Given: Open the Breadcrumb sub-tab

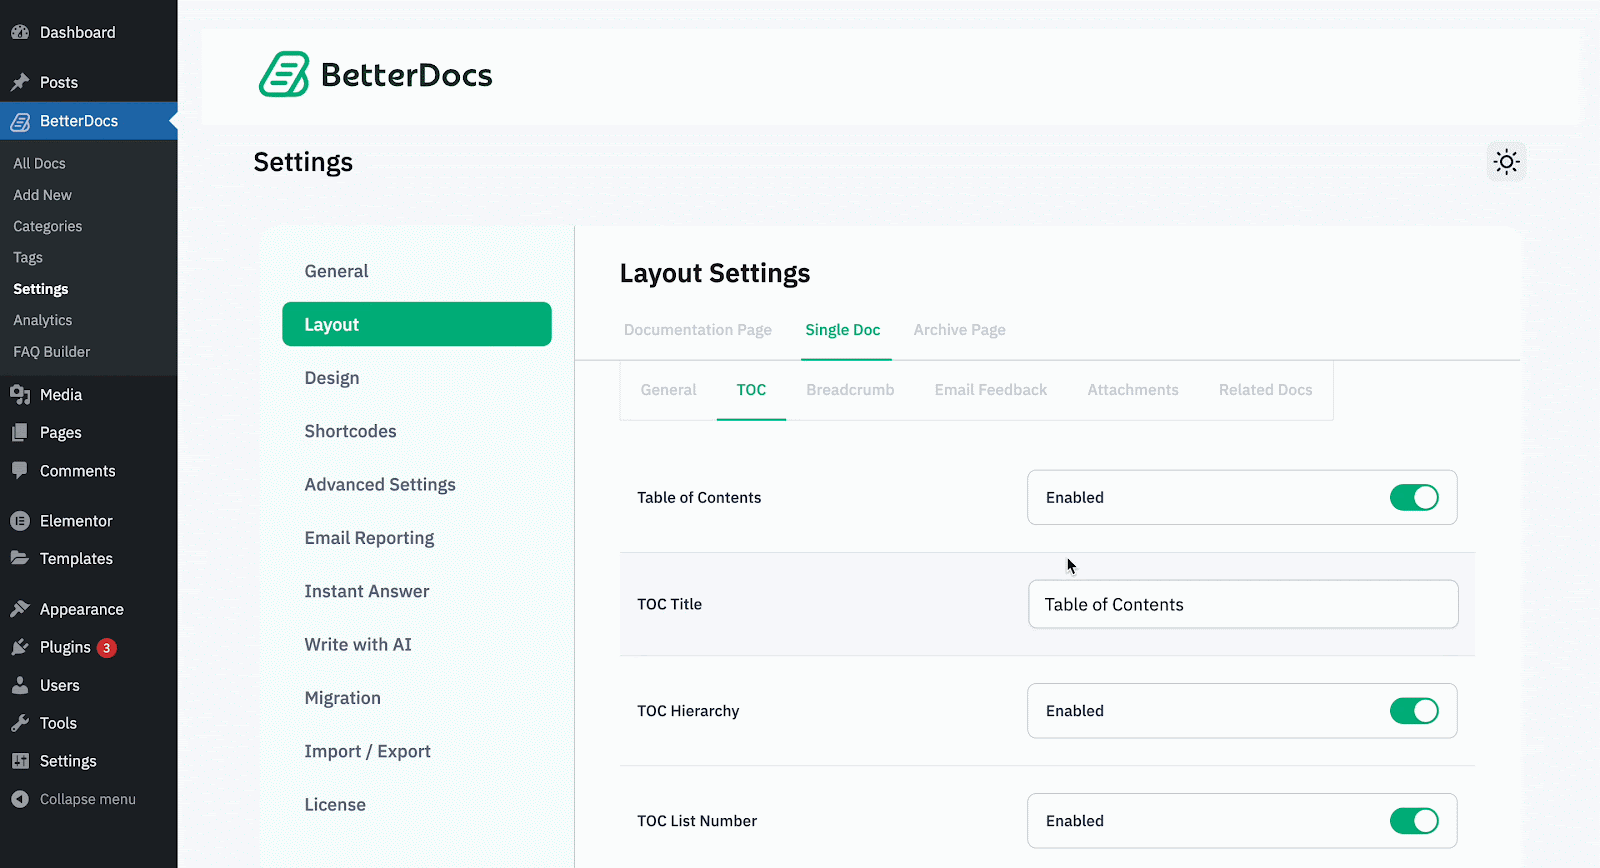Looking at the screenshot, I should (850, 390).
